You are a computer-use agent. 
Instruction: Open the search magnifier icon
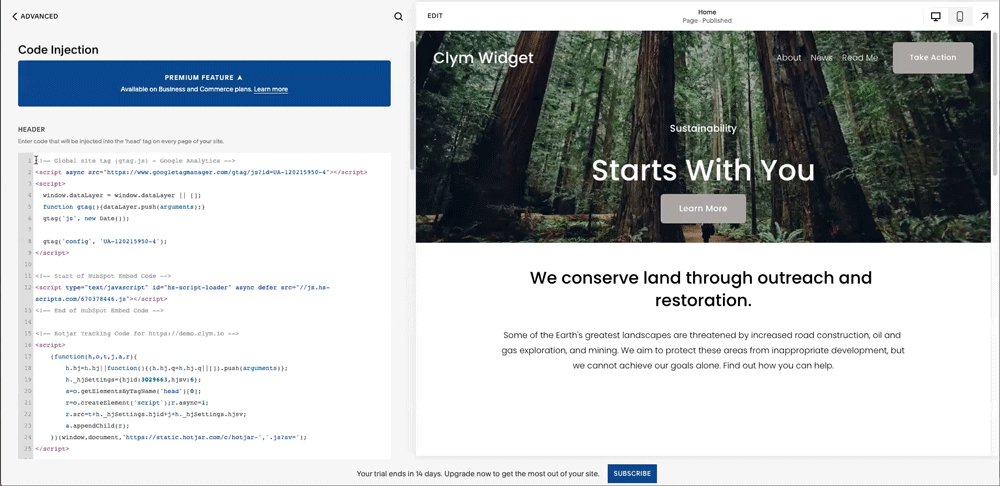coord(399,17)
